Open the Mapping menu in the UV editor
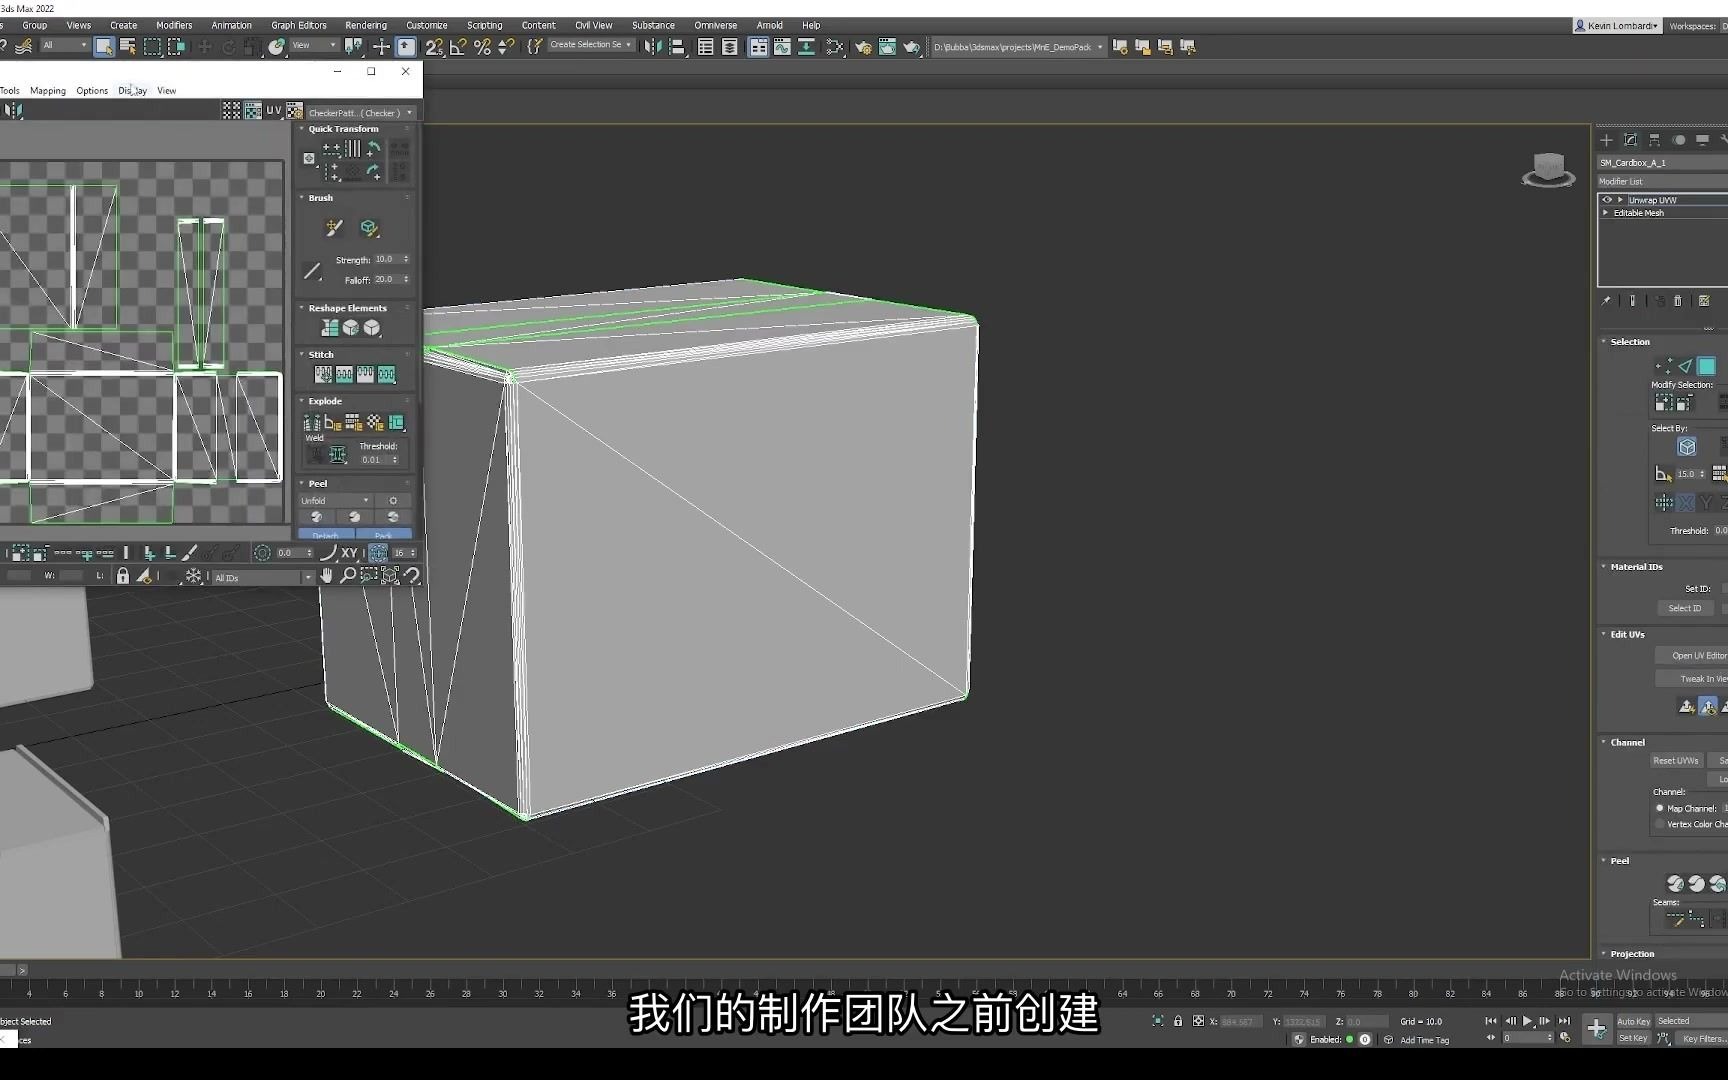Screen dimensions: 1728x1080 tap(47, 90)
